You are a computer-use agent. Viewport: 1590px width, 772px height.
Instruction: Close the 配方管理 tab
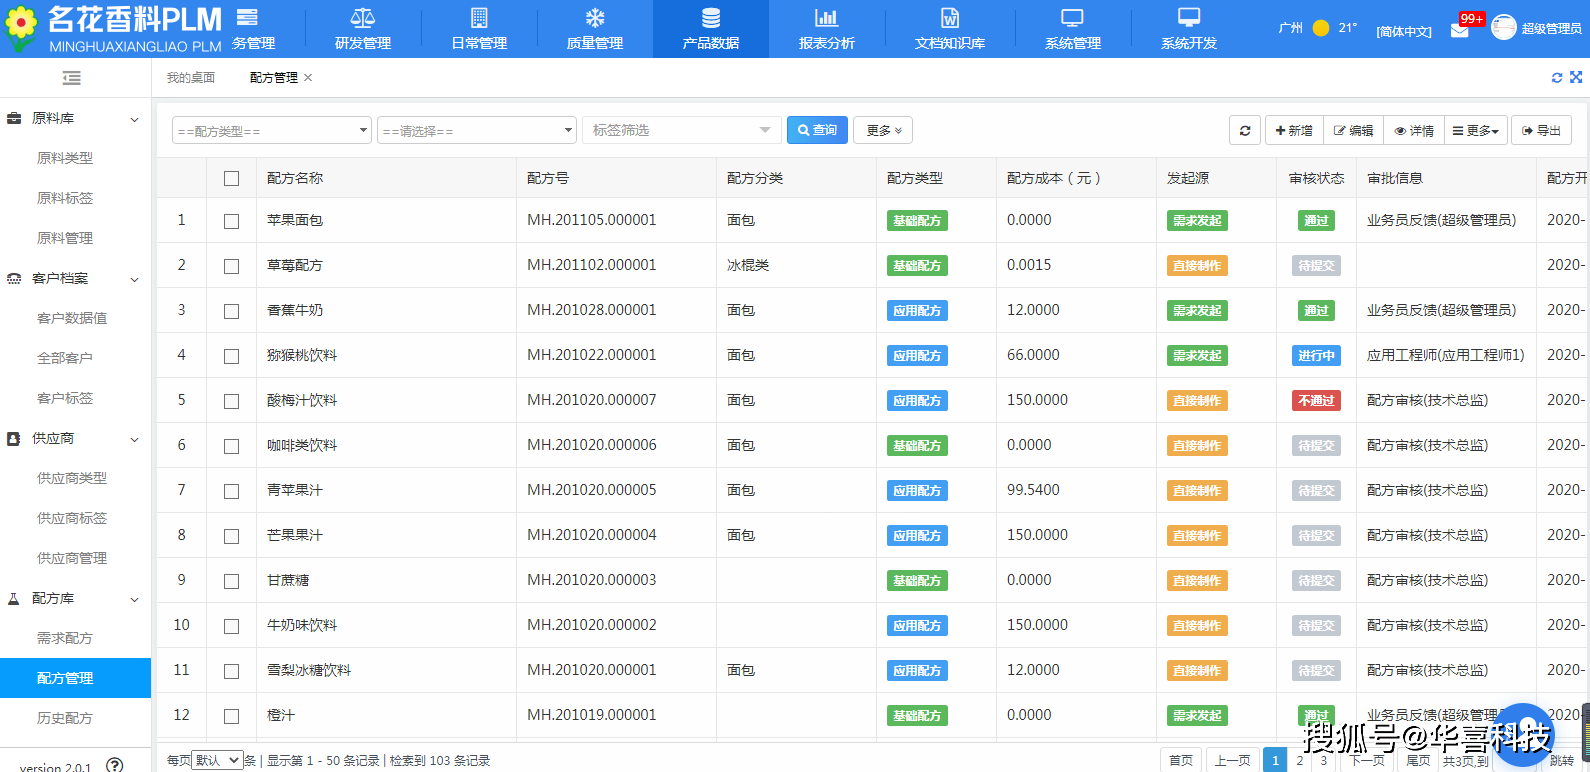click(x=308, y=78)
